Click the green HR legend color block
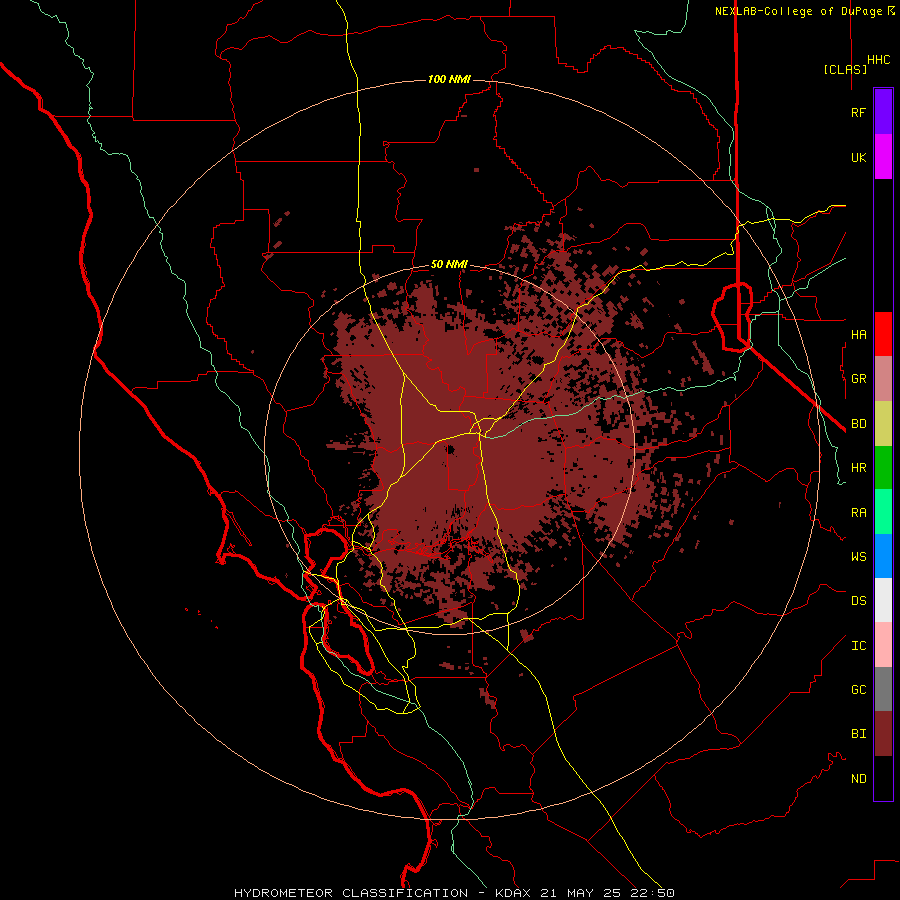The height and width of the screenshot is (900, 900). tap(883, 467)
